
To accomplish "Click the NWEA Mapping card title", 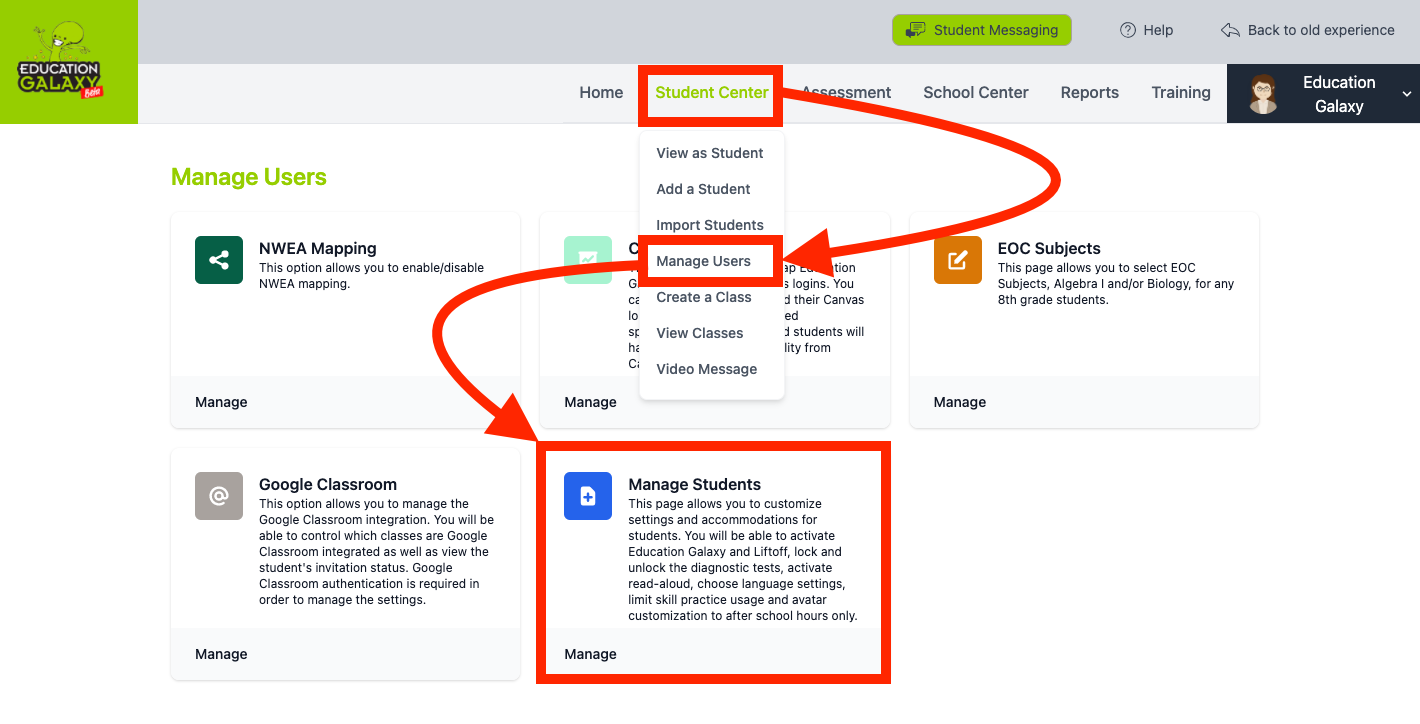I will (318, 248).
